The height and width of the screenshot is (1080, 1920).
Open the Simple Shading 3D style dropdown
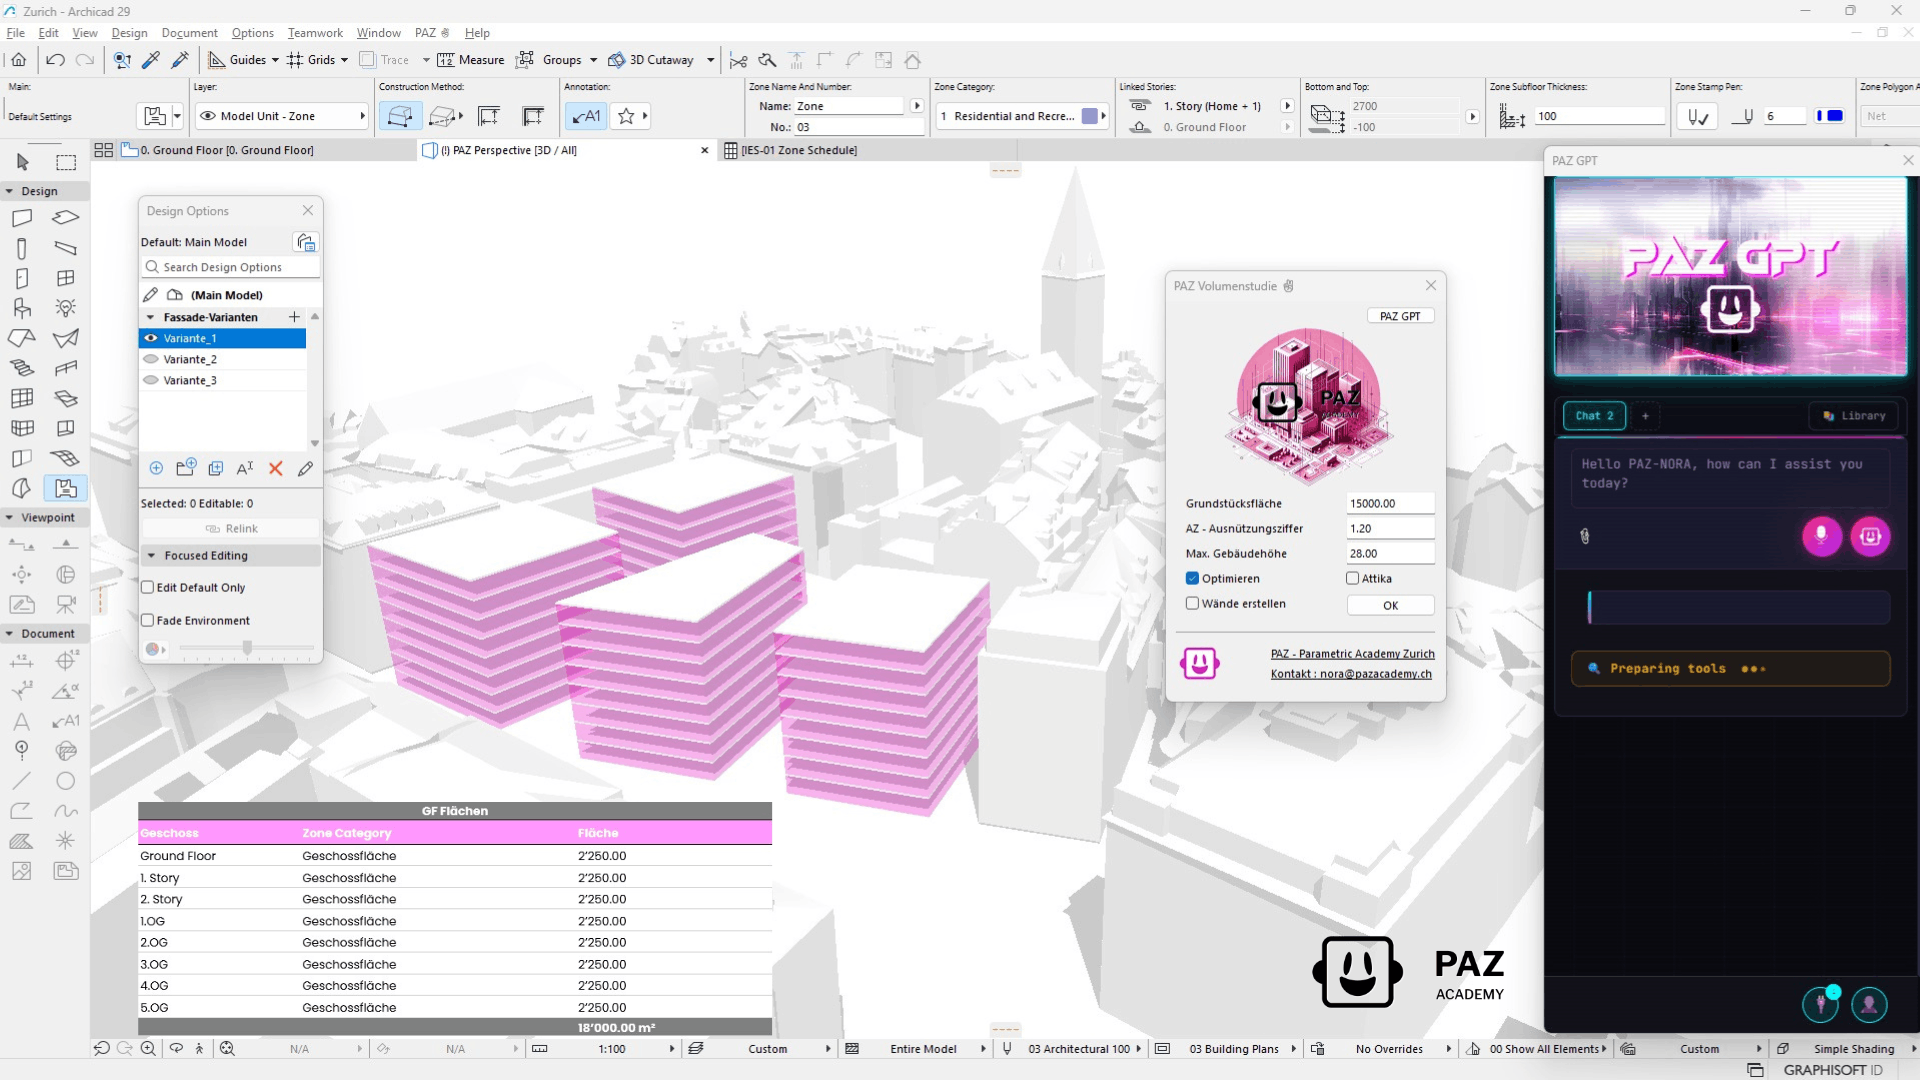tap(1912, 1049)
